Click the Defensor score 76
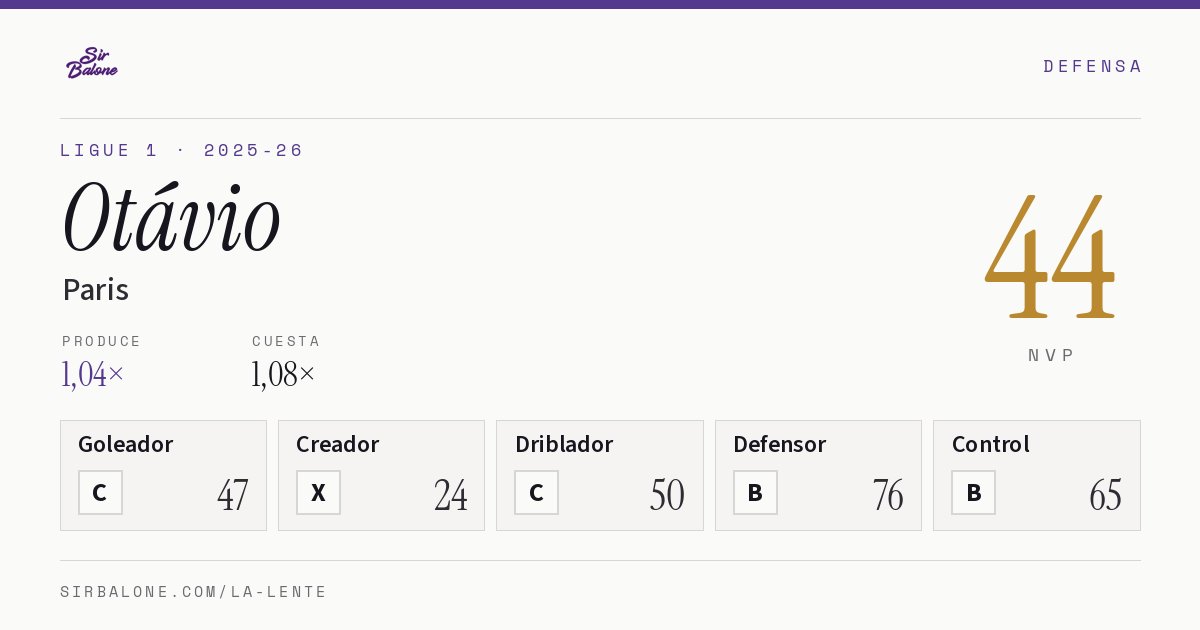The height and width of the screenshot is (630, 1200). click(x=887, y=495)
